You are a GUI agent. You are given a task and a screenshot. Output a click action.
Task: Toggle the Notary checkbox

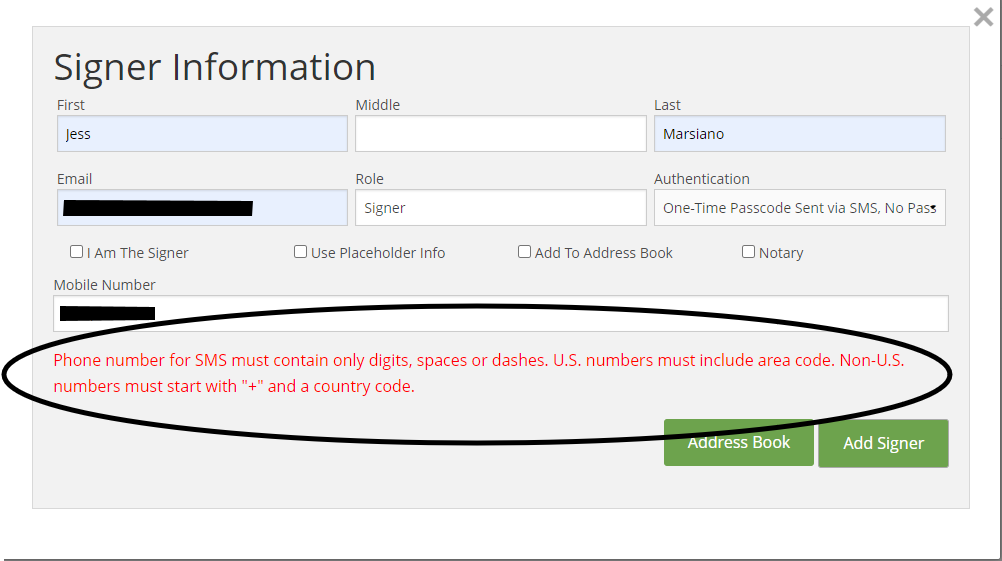pyautogui.click(x=748, y=252)
